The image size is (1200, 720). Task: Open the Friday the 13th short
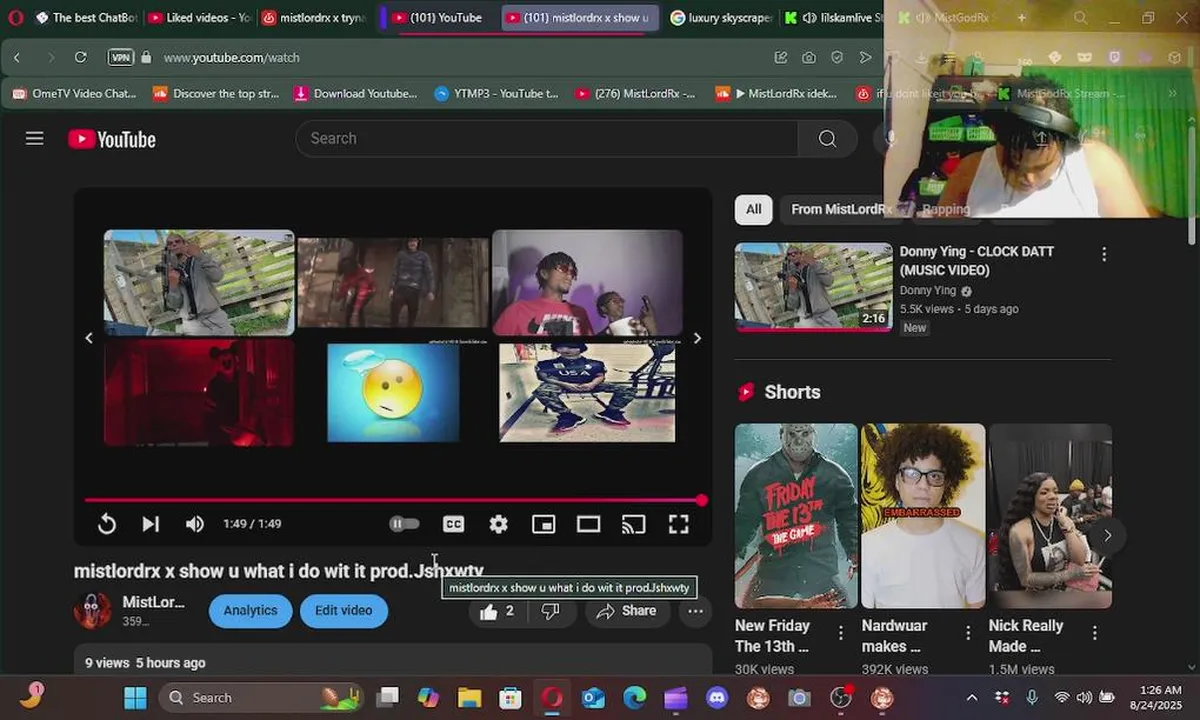point(796,516)
